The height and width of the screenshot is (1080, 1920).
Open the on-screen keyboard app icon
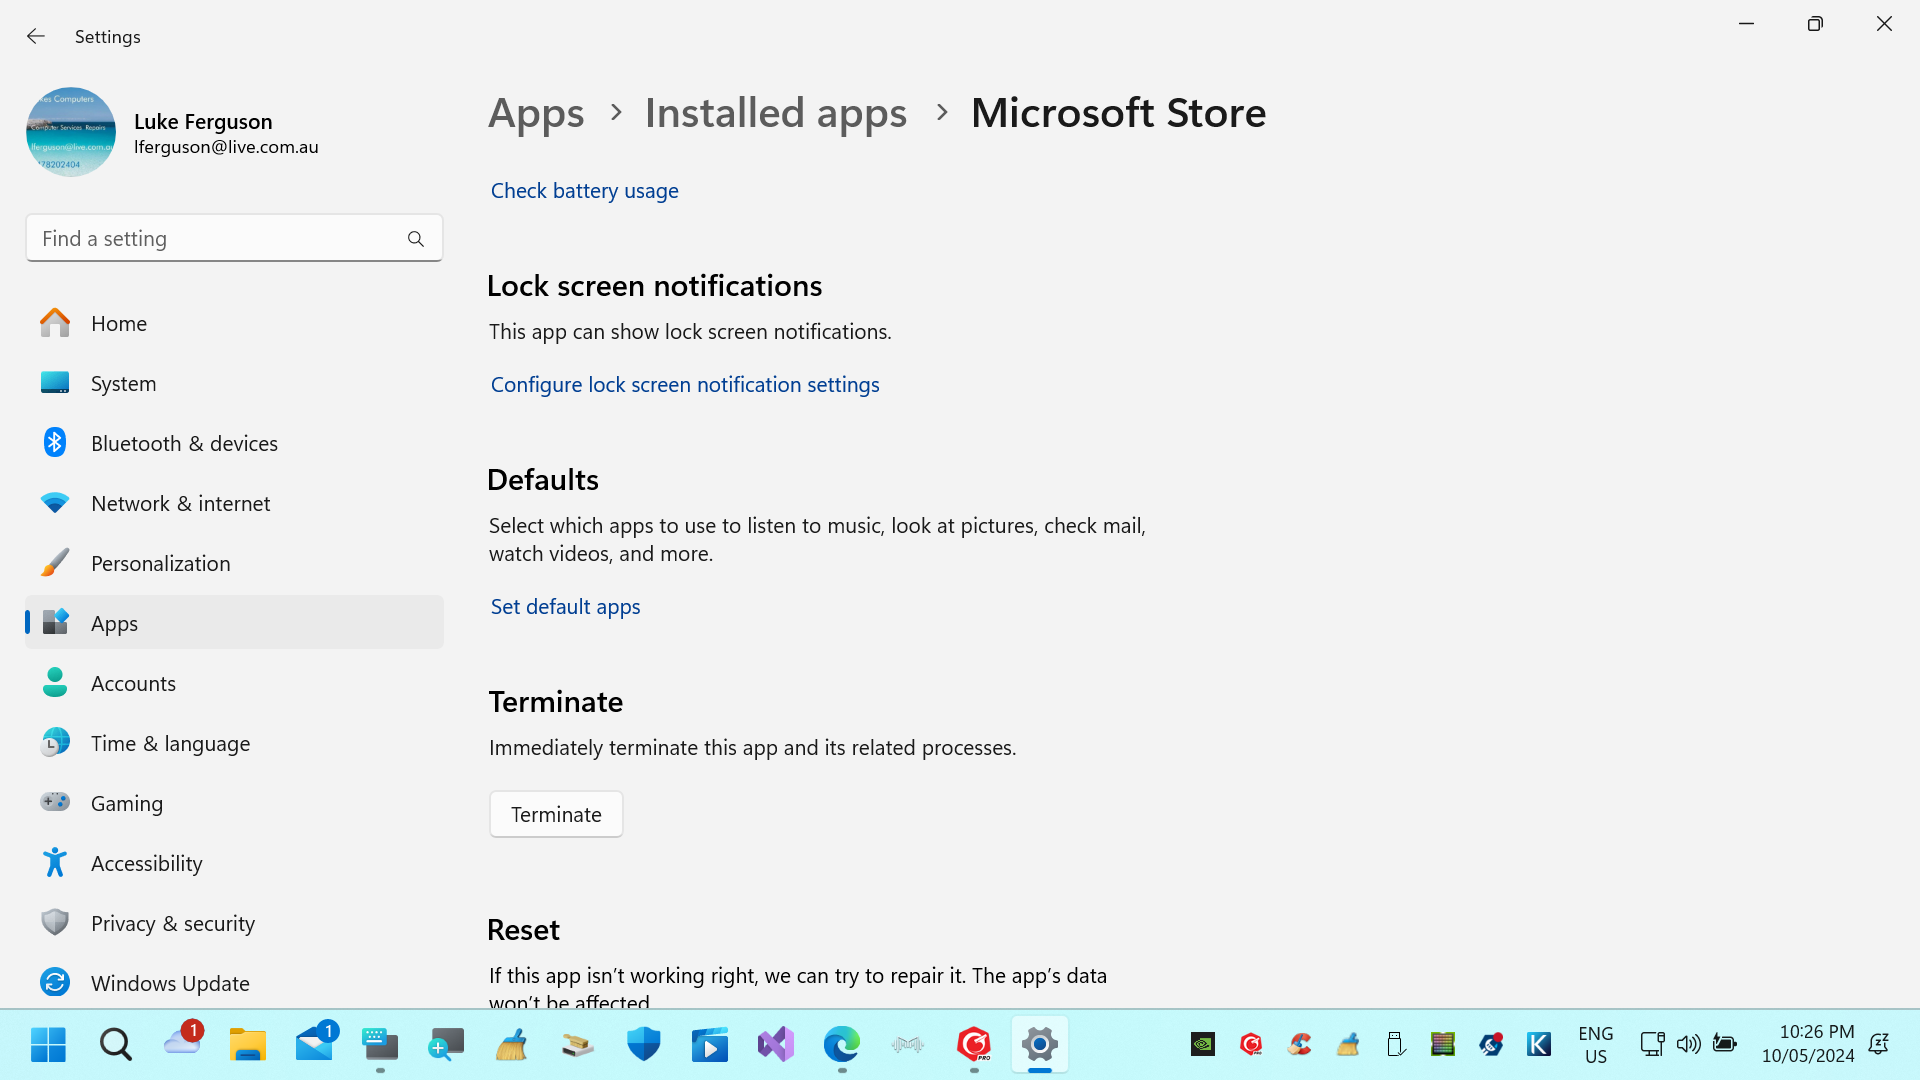[380, 1045]
